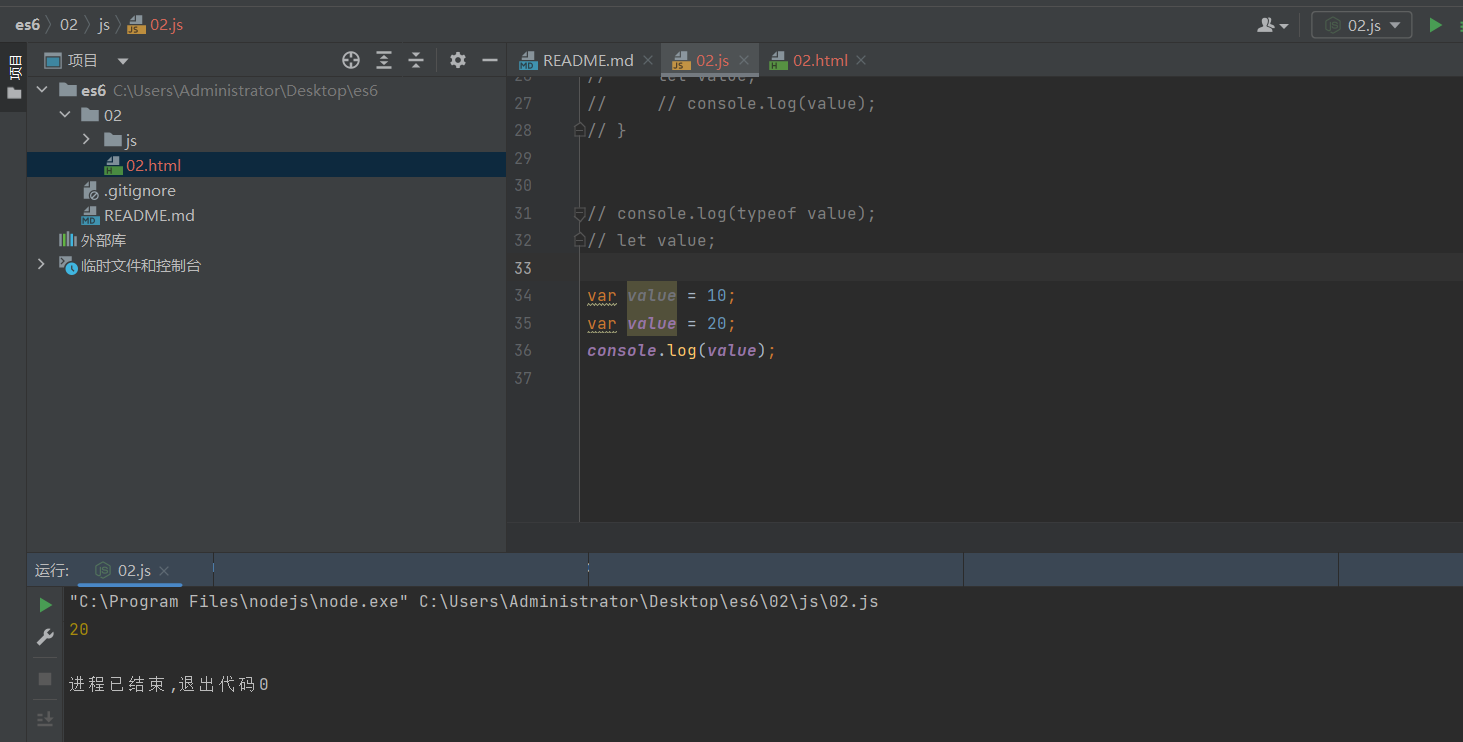Click es6 in the breadcrumb path
The image size is (1463, 742).
click(x=27, y=25)
